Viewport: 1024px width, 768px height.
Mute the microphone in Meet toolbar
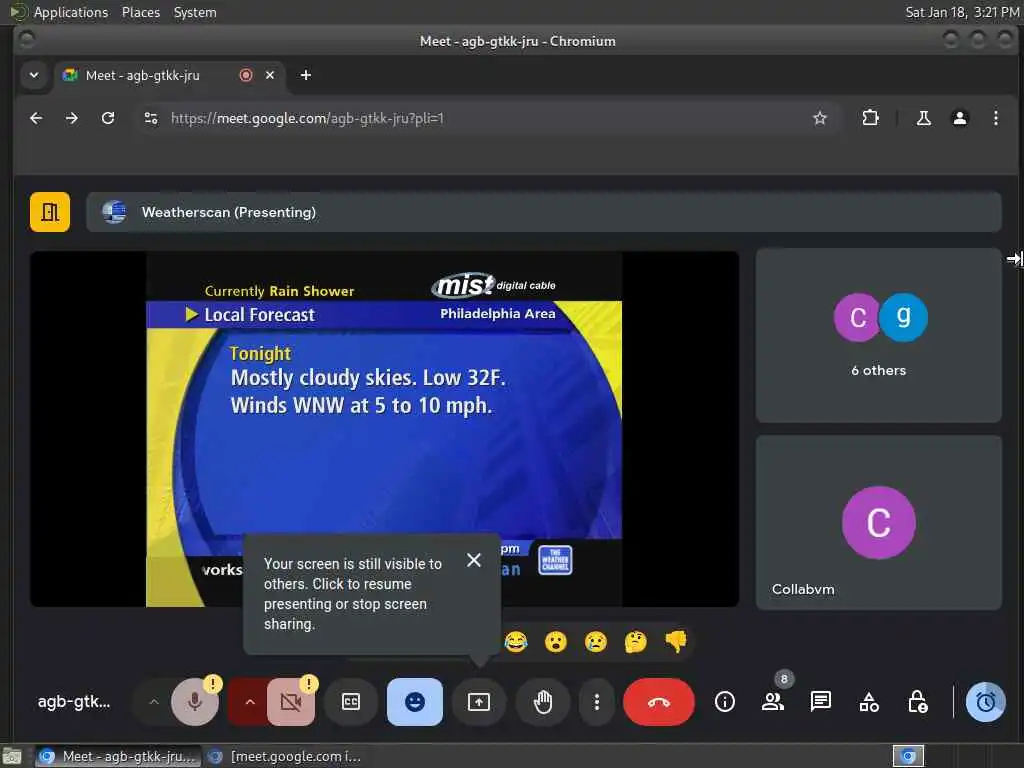click(x=195, y=702)
